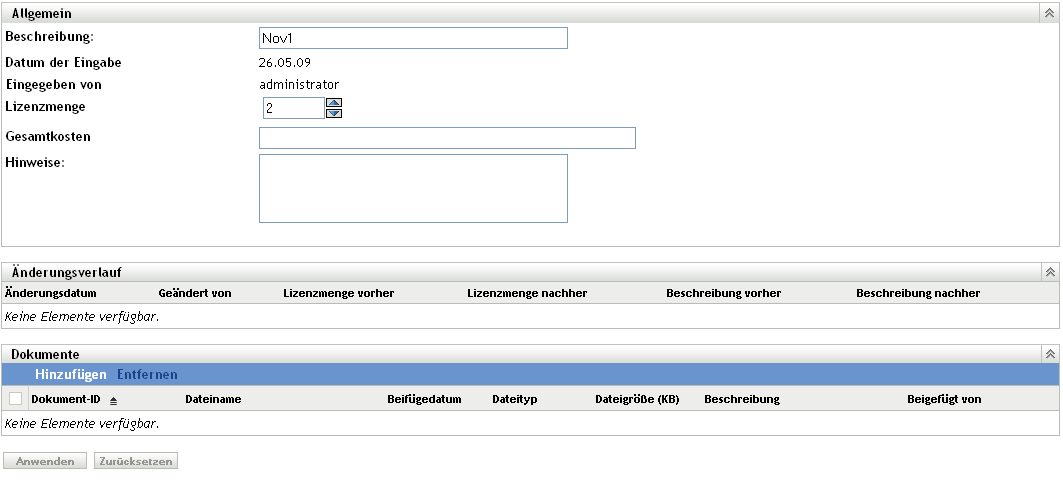The height and width of the screenshot is (484, 1063).
Task: Click the Beschreibung vorher column header
Action: click(x=723, y=294)
